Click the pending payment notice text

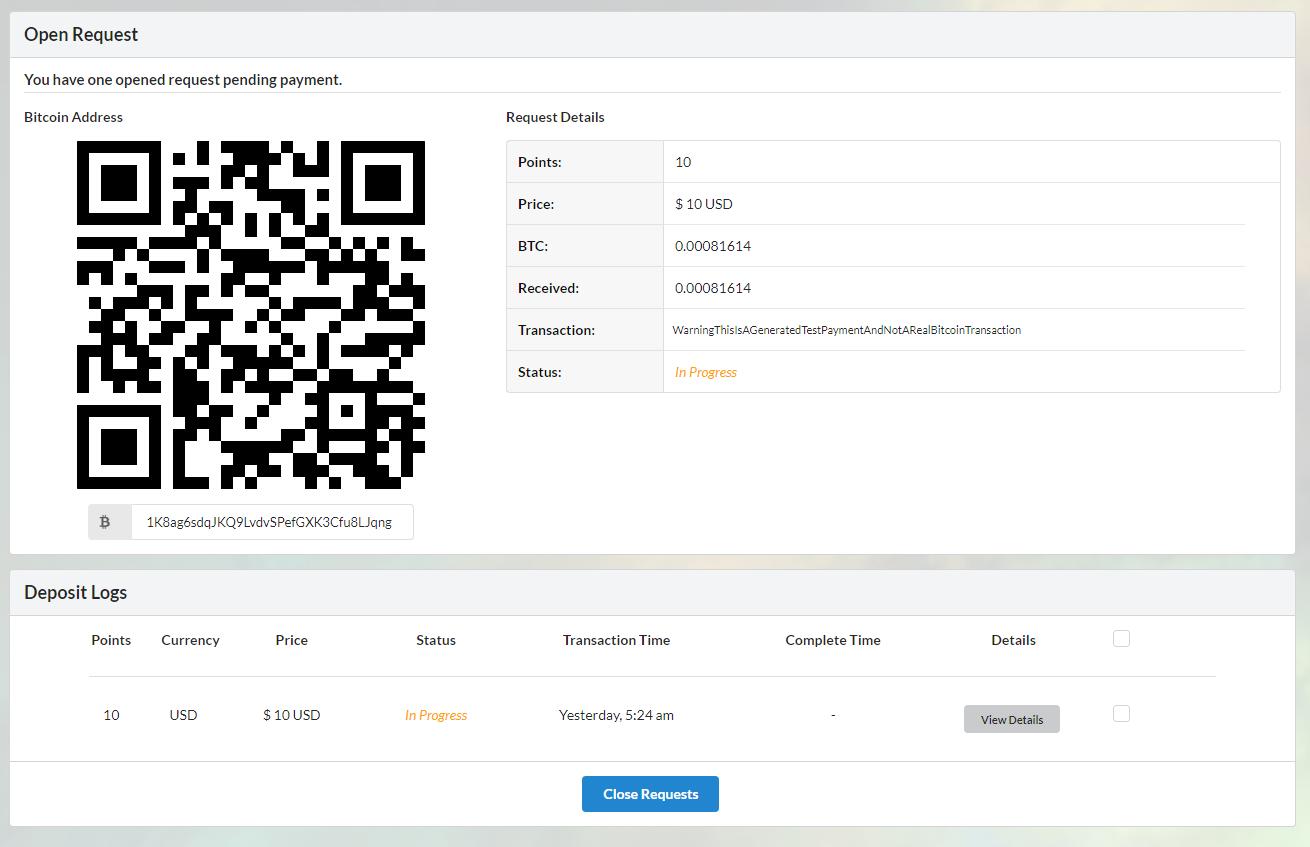point(183,79)
